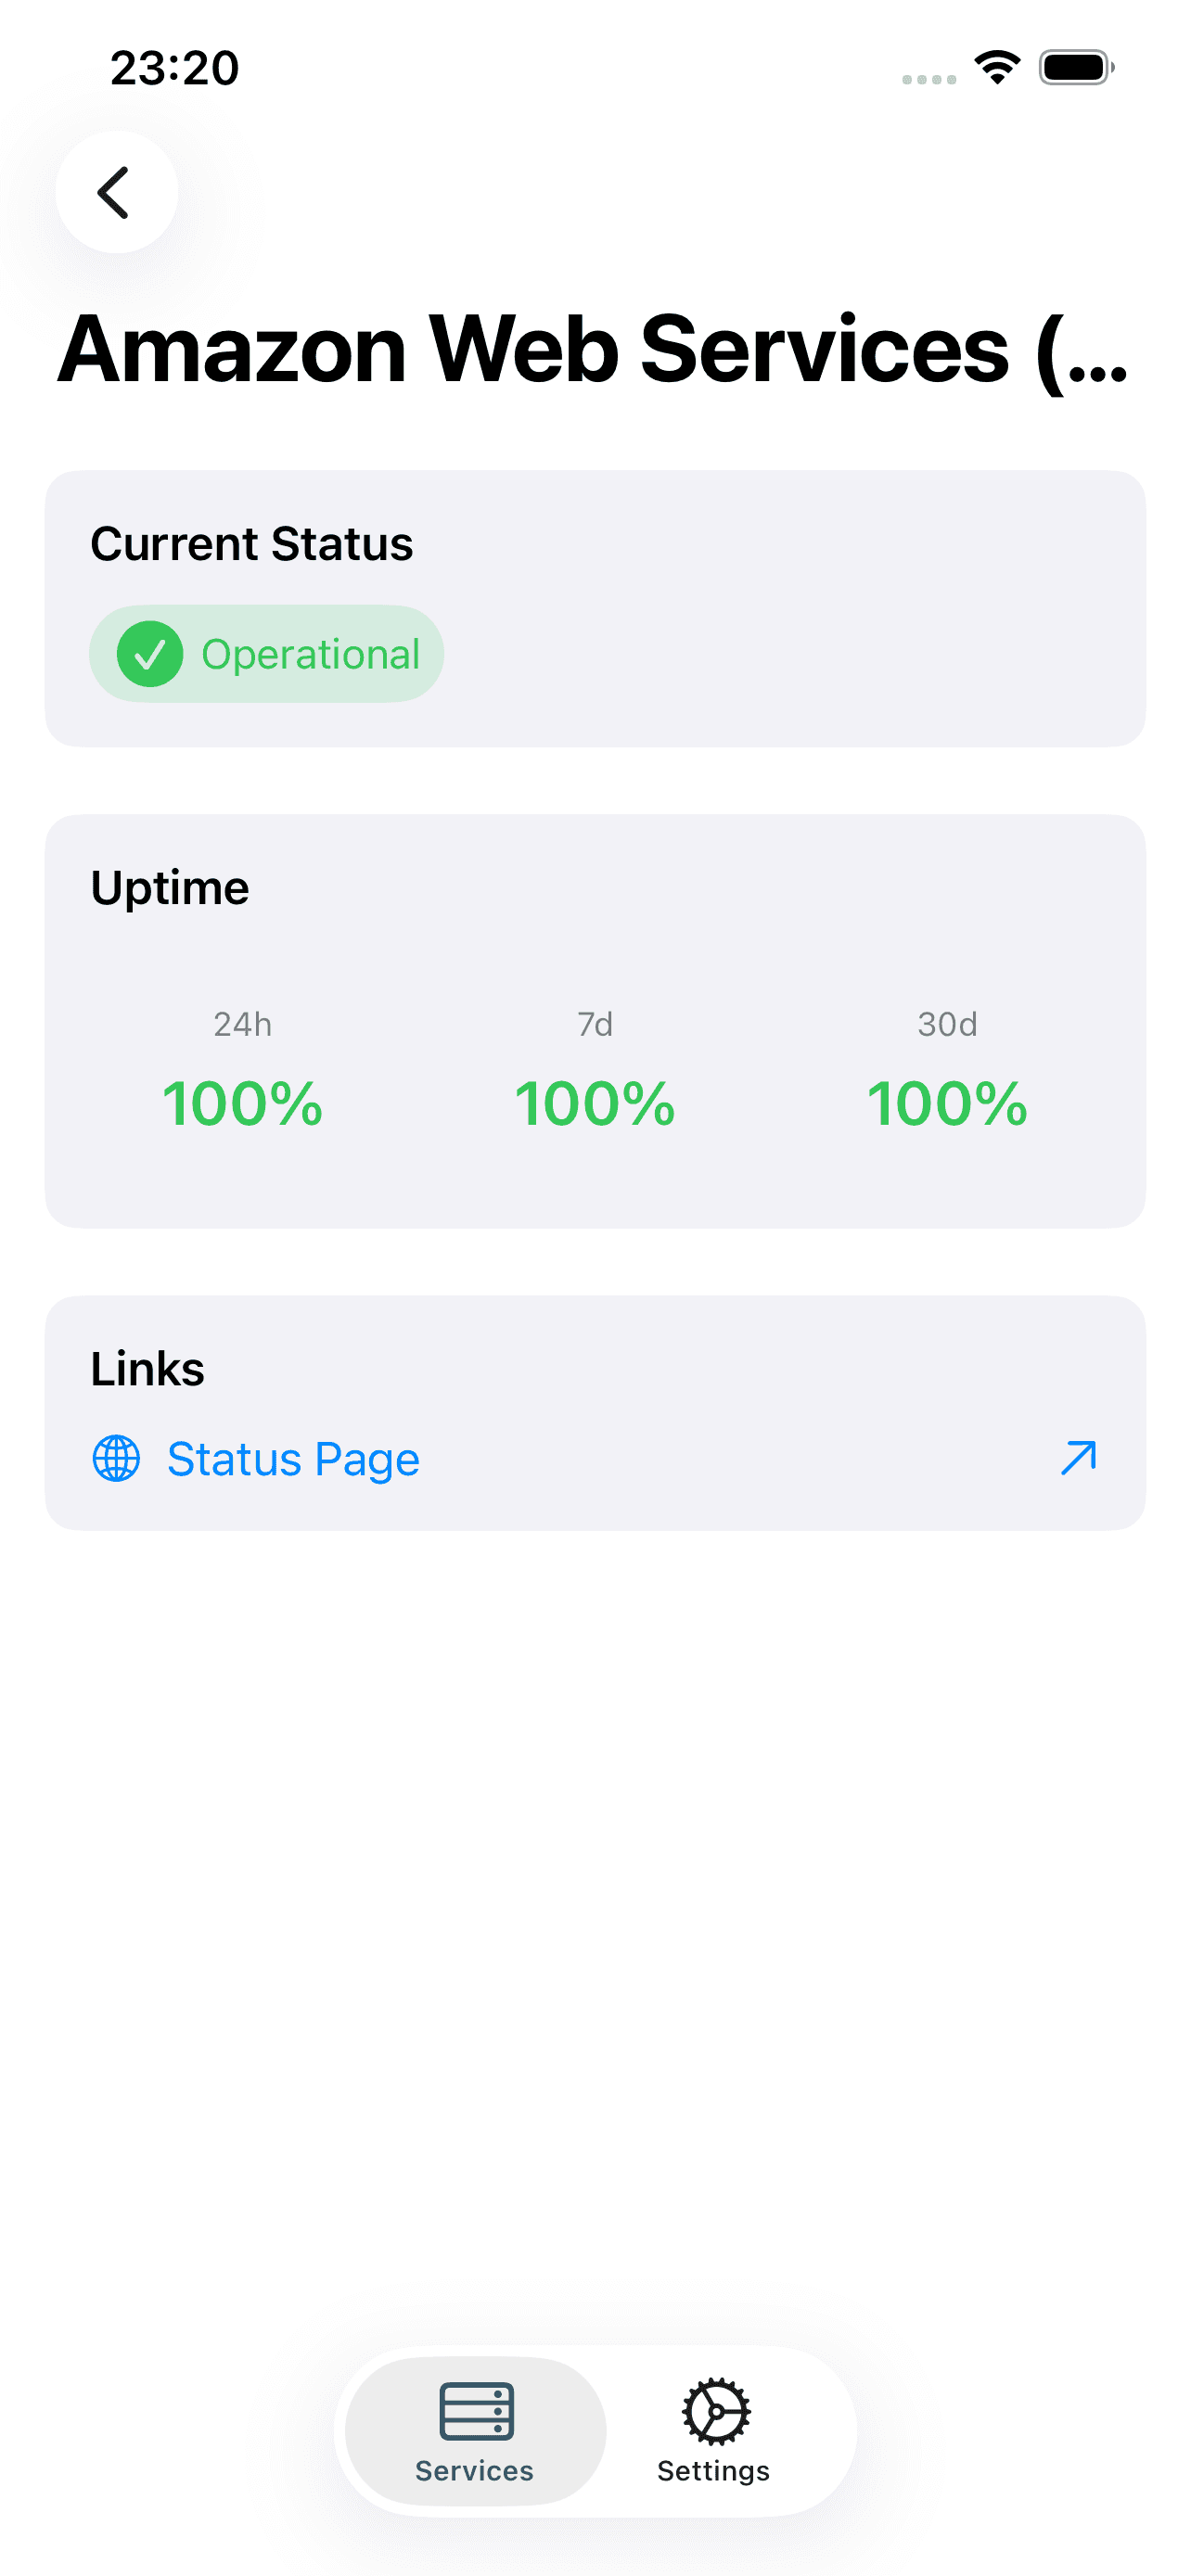The height and width of the screenshot is (2576, 1191).
Task: Tap the Uptime card header
Action: pos(170,886)
